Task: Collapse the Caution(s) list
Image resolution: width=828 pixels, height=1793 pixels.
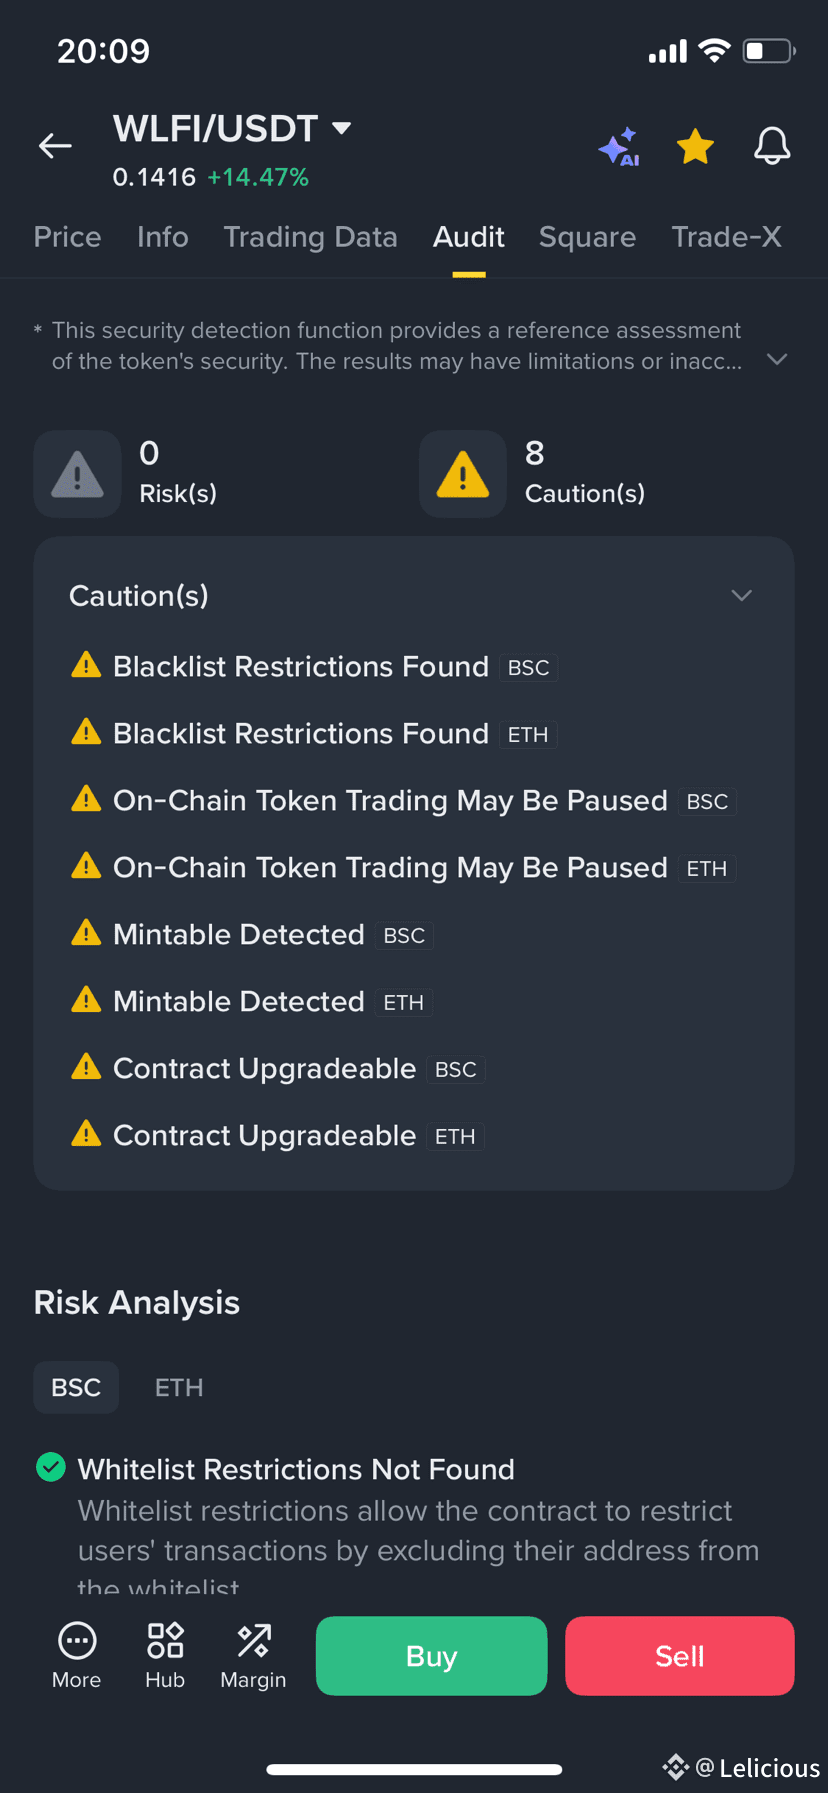Action: pos(741,595)
